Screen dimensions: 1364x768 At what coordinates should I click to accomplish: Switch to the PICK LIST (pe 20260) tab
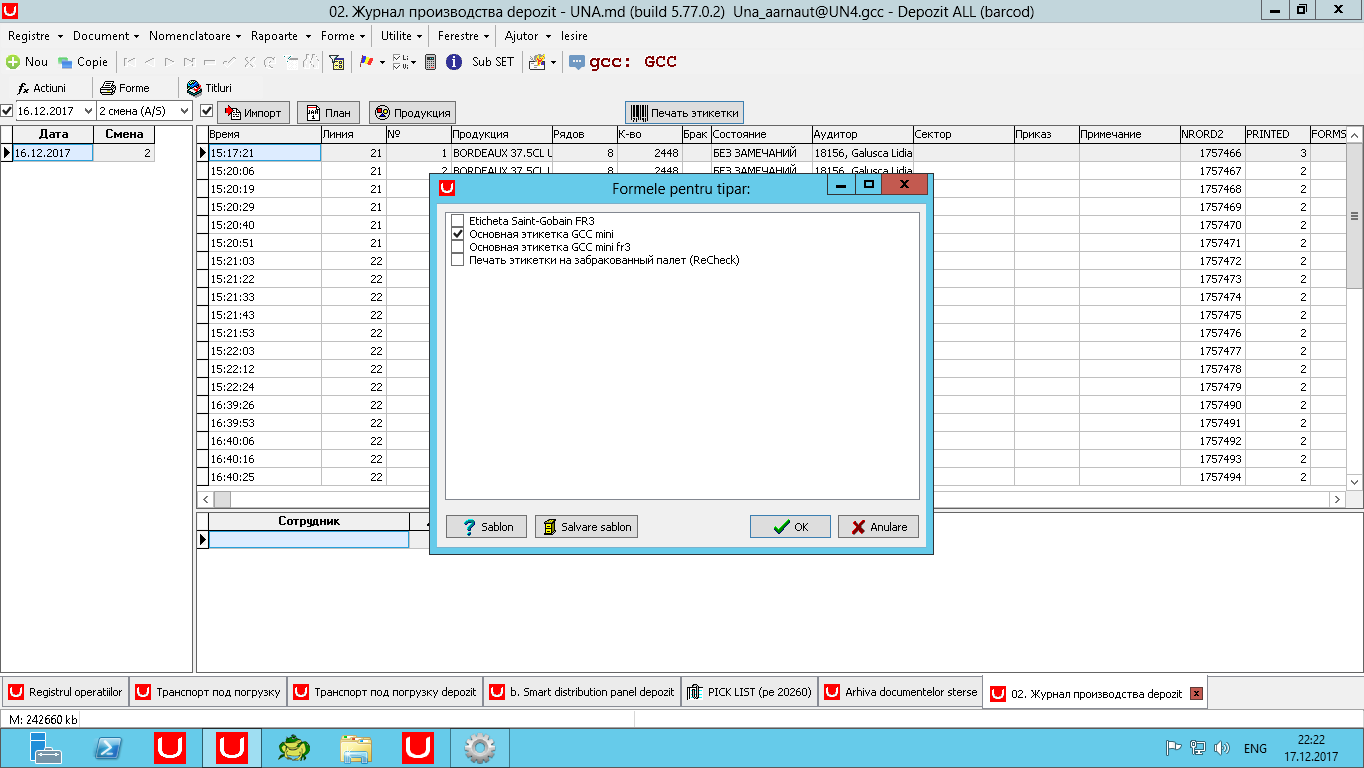749,692
